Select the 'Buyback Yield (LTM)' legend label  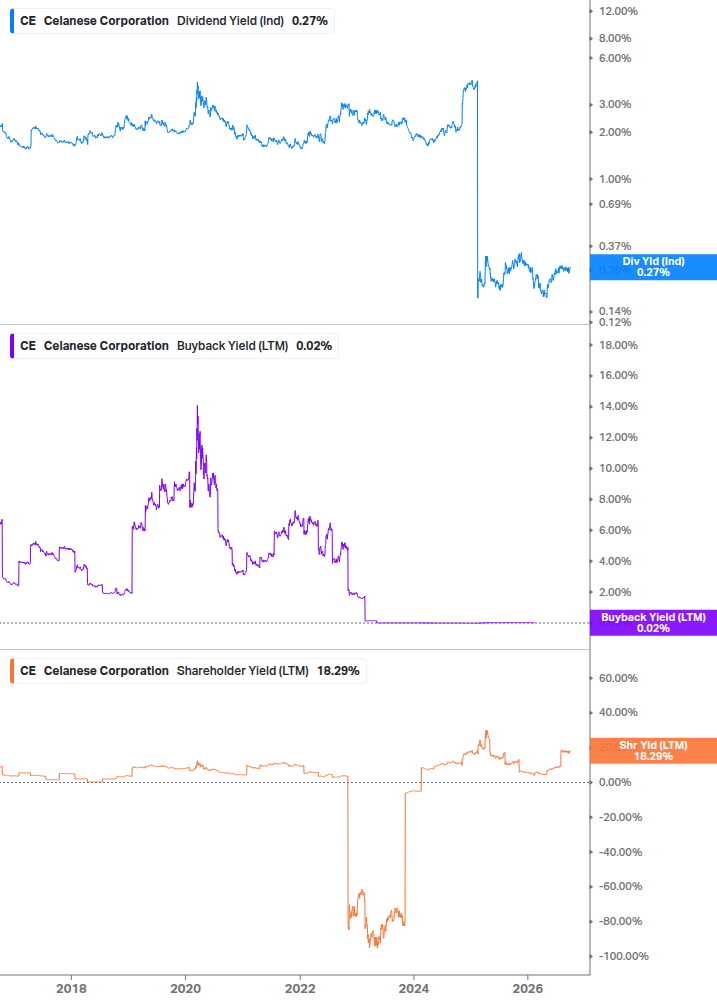(x=232, y=346)
